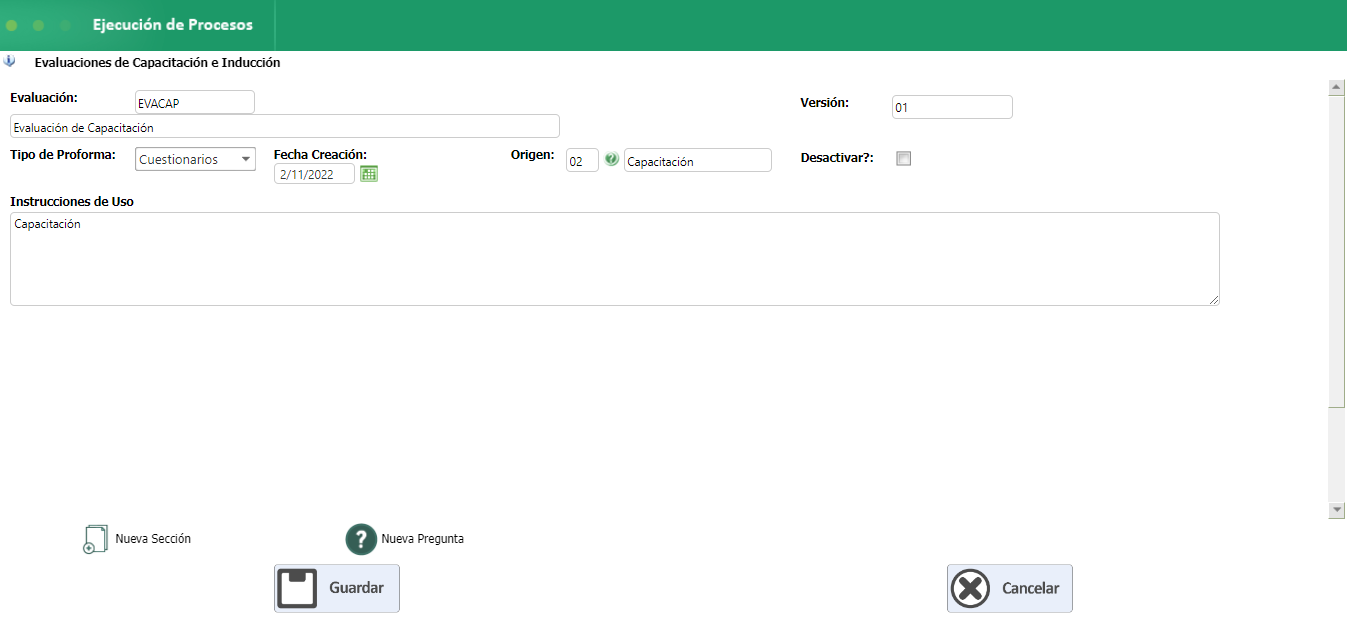This screenshot has width=1347, height=634.
Task: Click the Tipo de Proforma label
Action: [63, 155]
